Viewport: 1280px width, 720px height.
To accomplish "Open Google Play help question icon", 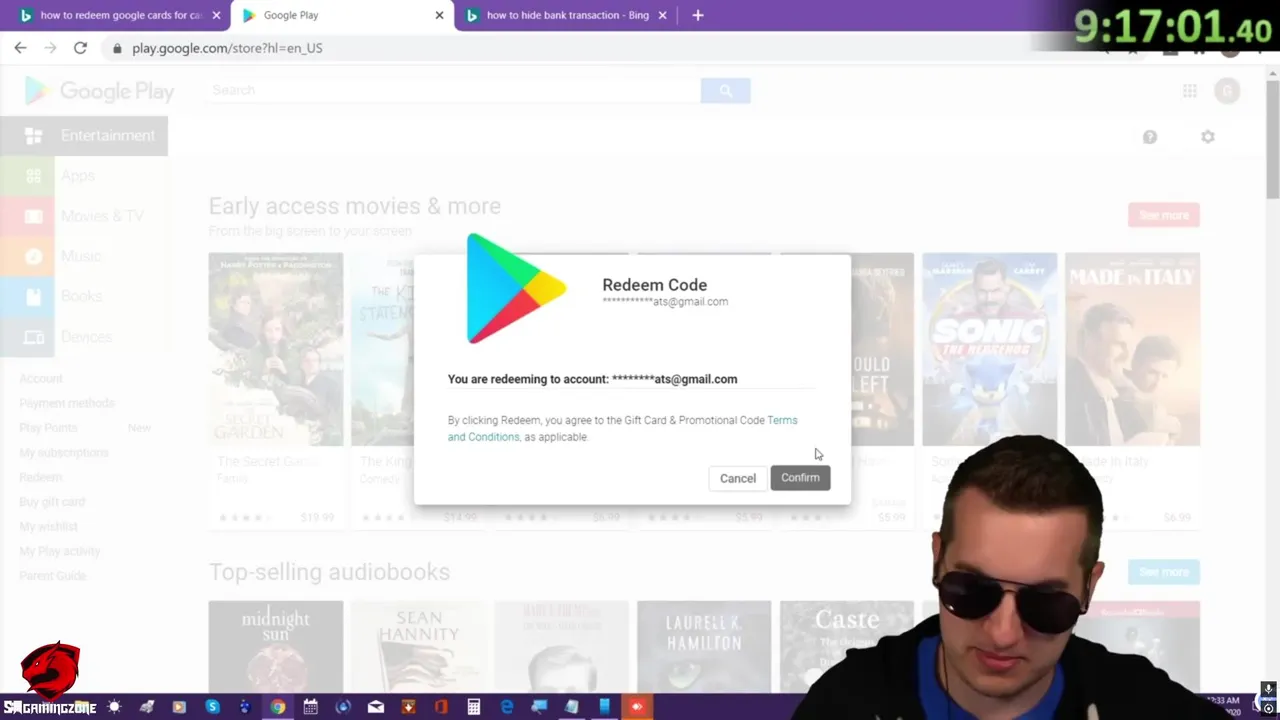I will (1150, 137).
